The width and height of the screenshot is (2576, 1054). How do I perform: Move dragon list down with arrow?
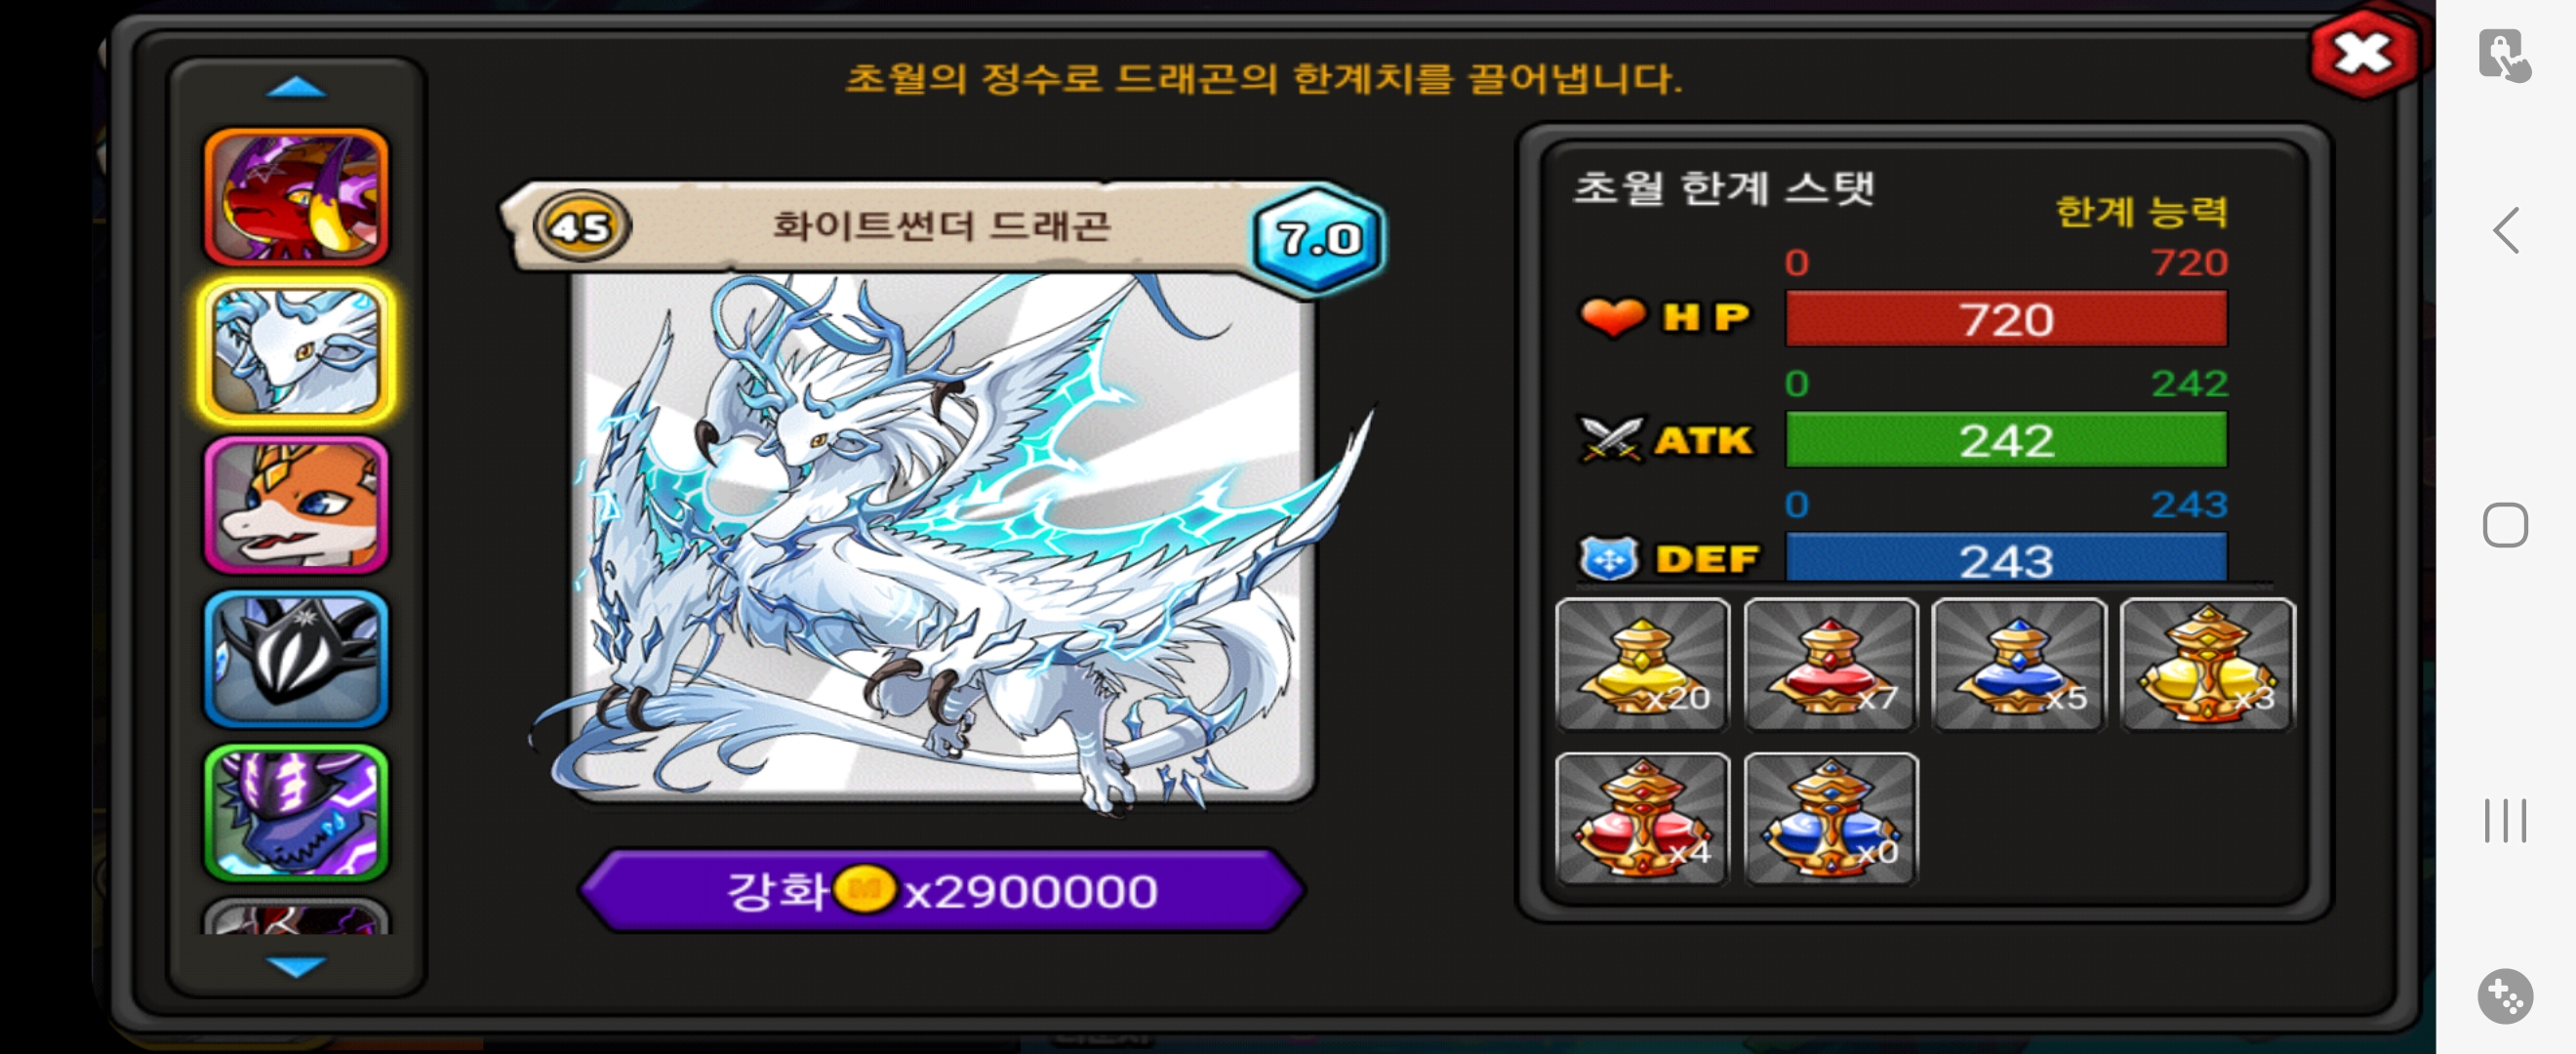(296, 965)
